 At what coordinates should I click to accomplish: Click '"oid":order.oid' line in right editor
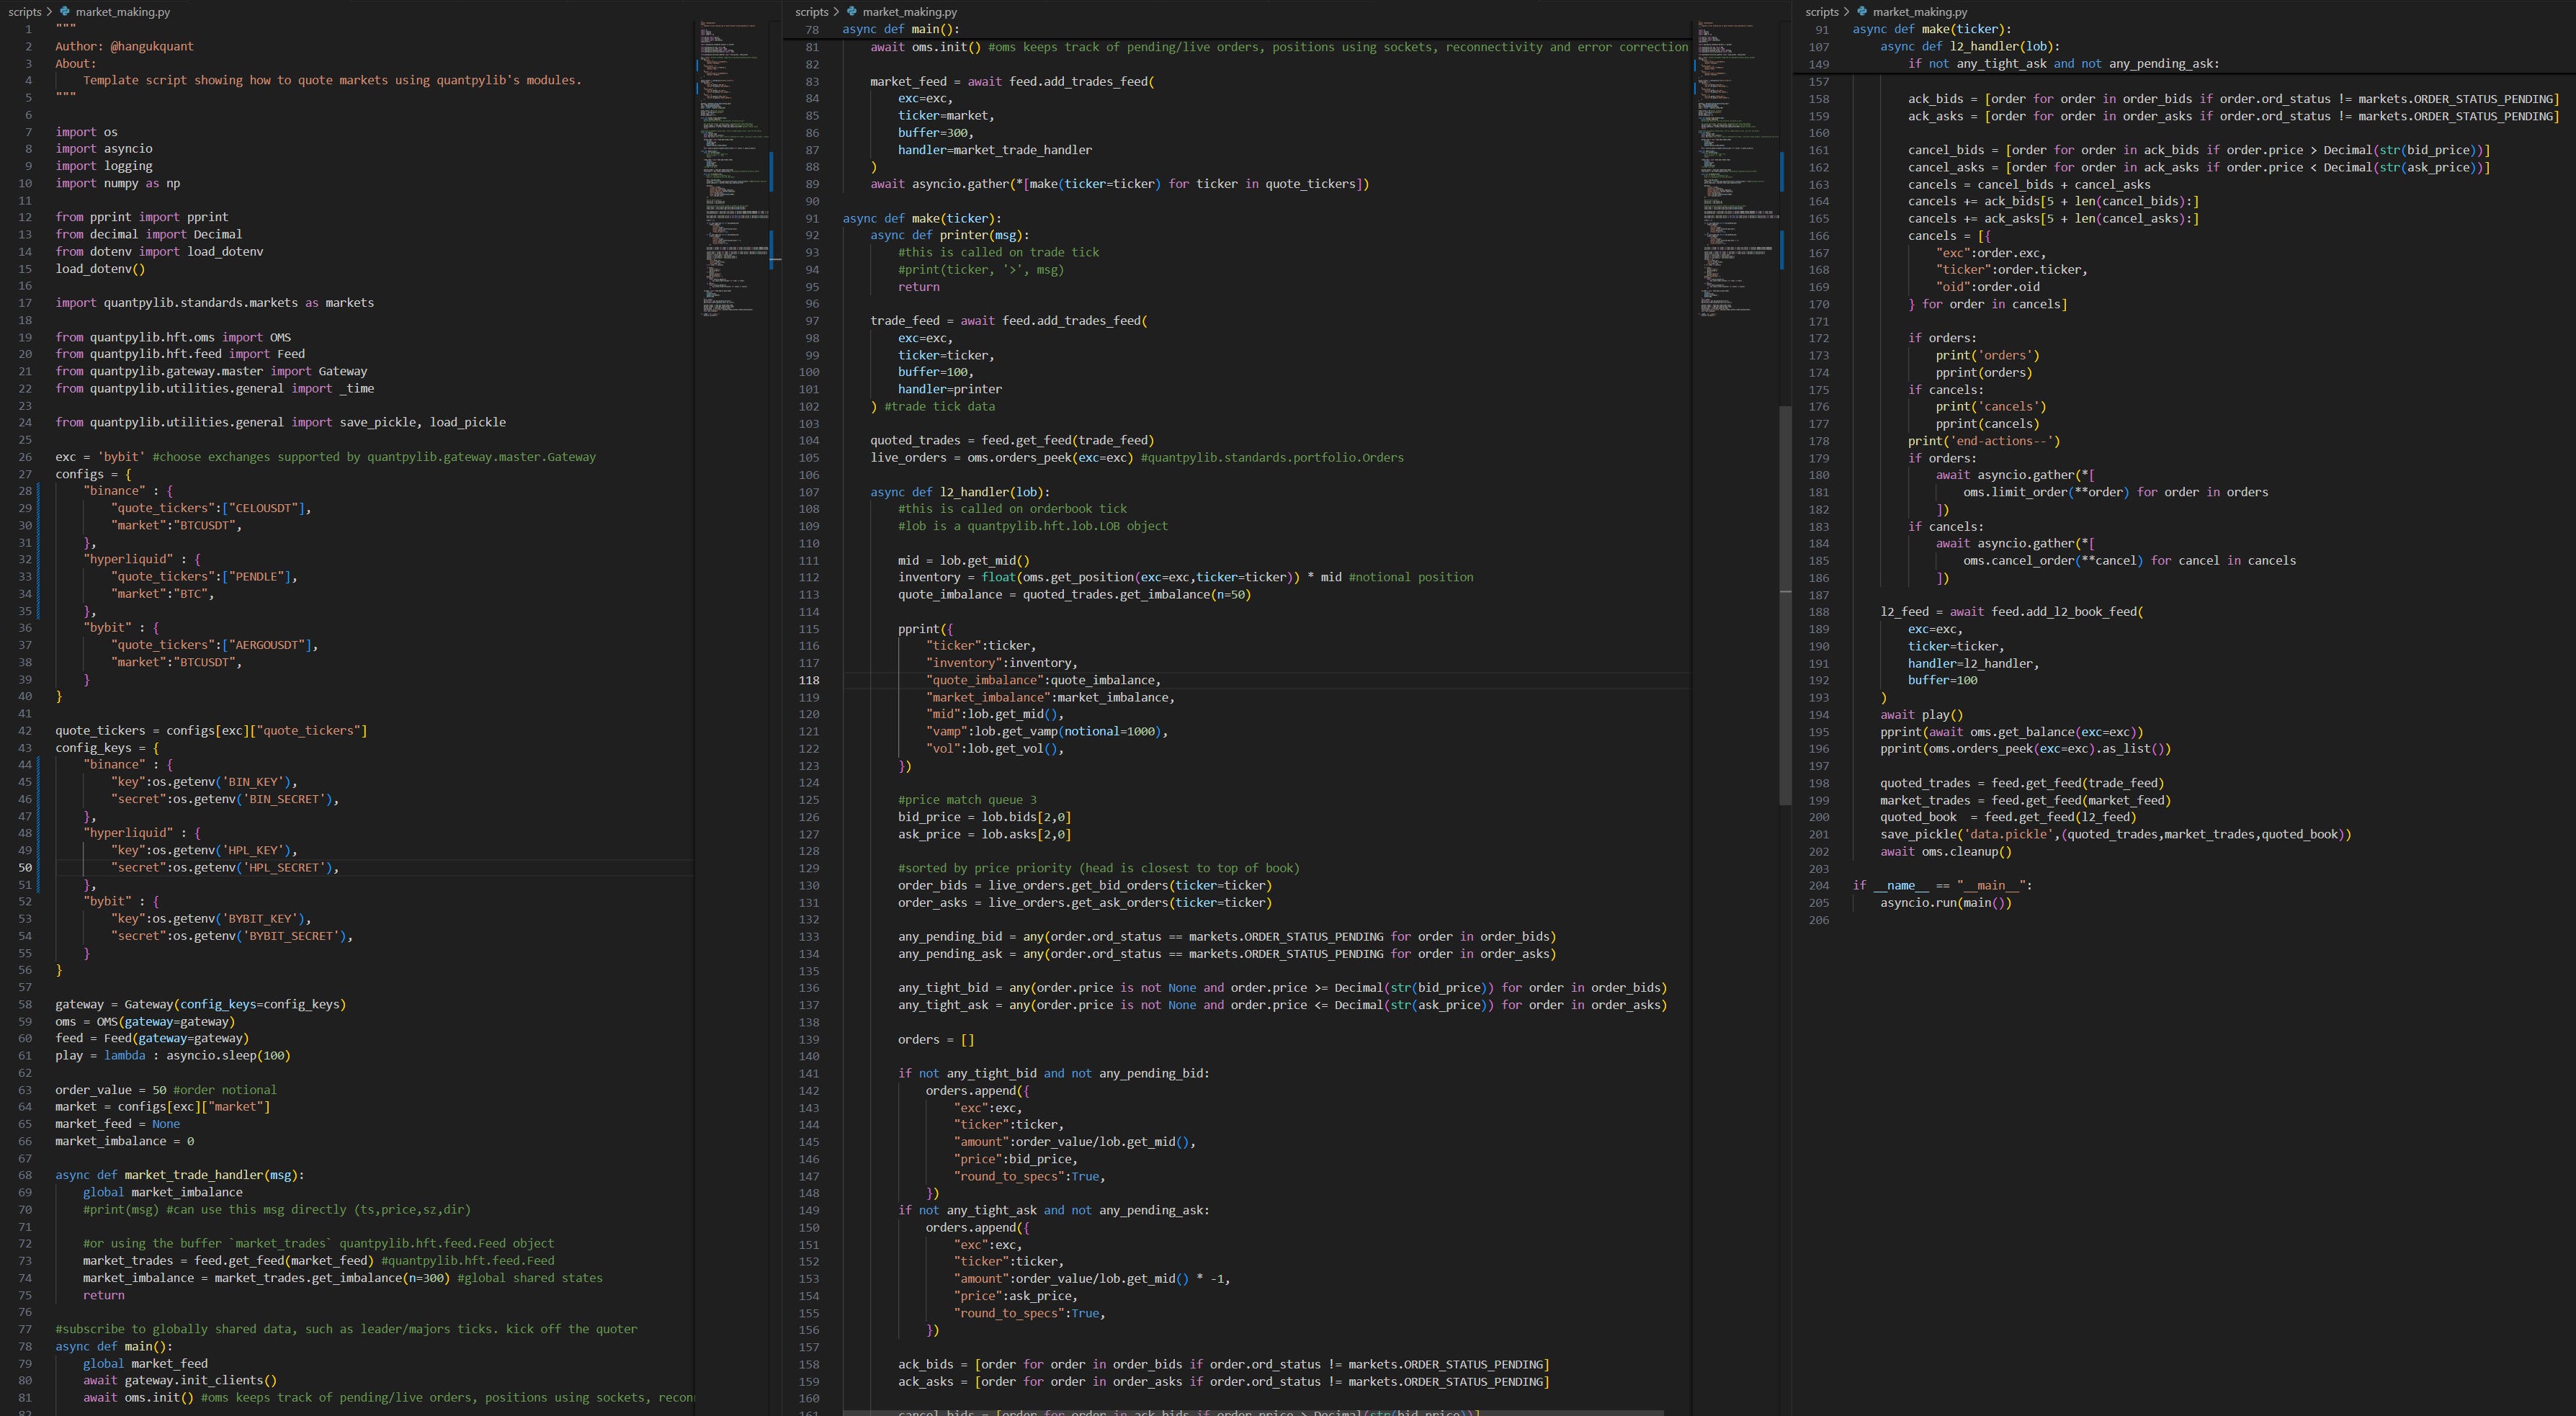[x=1988, y=286]
